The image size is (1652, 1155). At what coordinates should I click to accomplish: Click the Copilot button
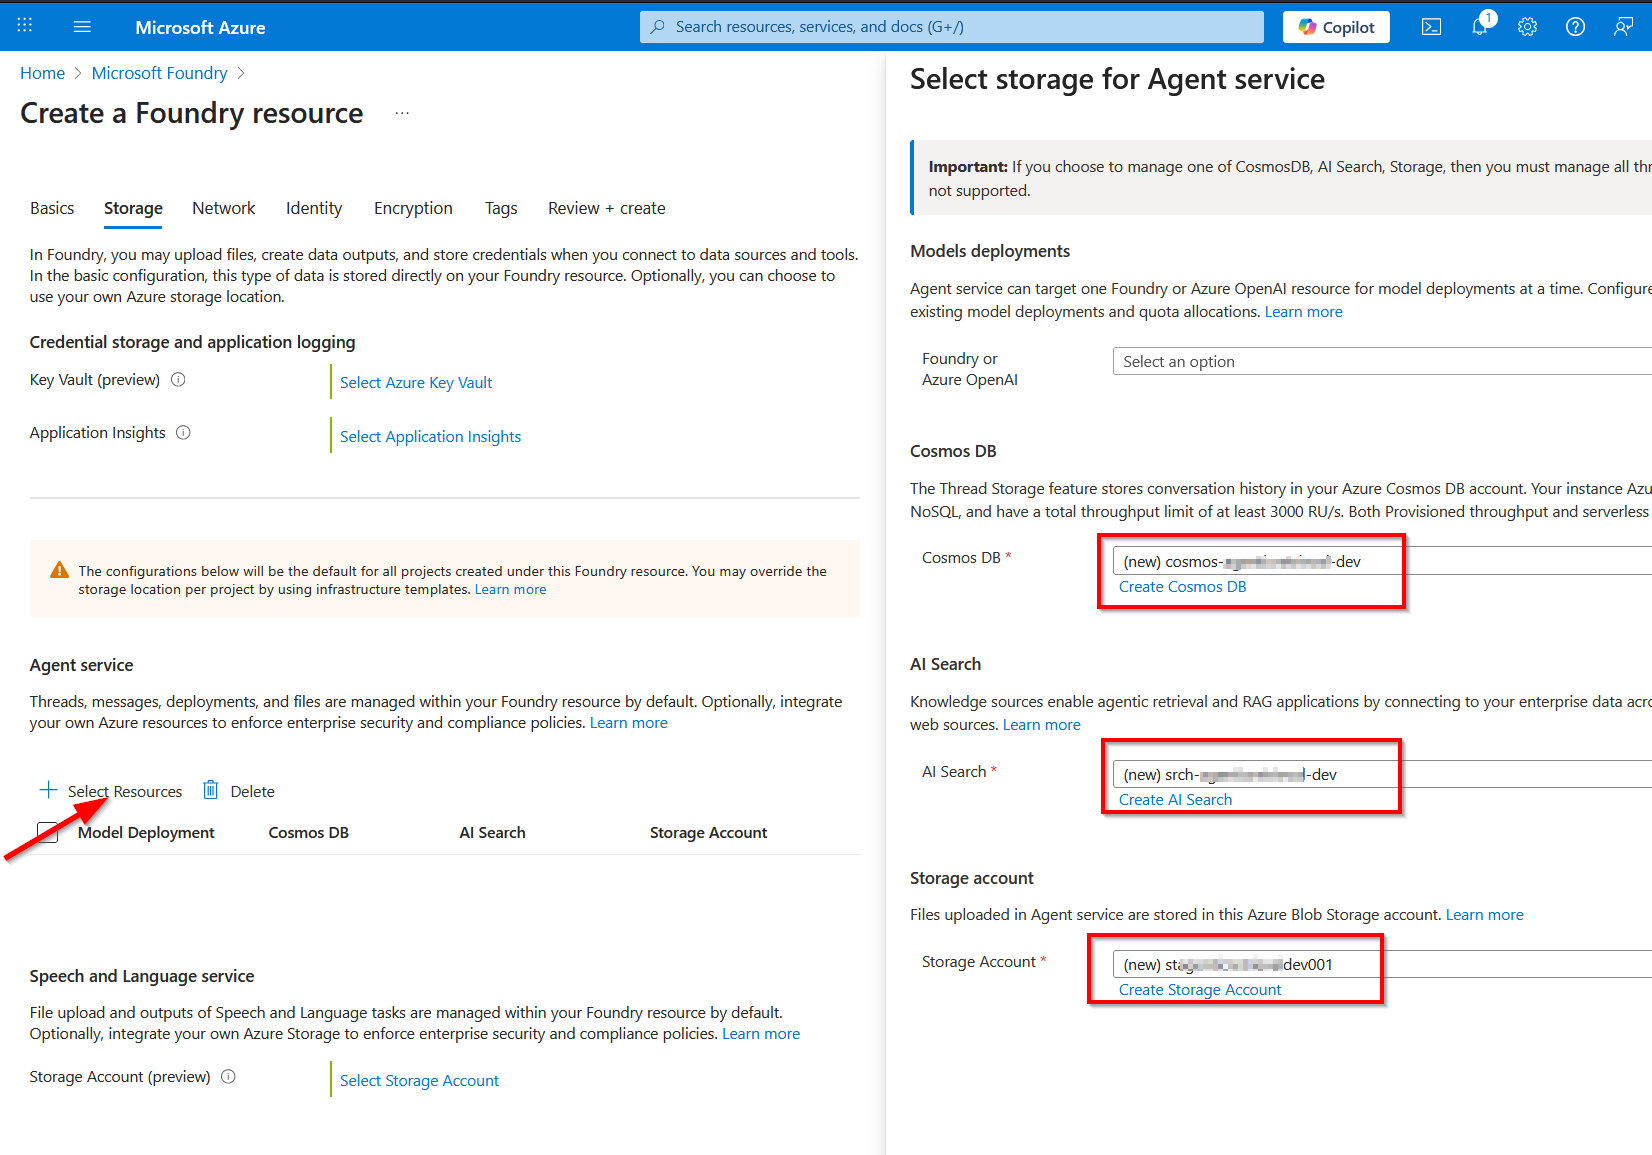pyautogui.click(x=1336, y=27)
